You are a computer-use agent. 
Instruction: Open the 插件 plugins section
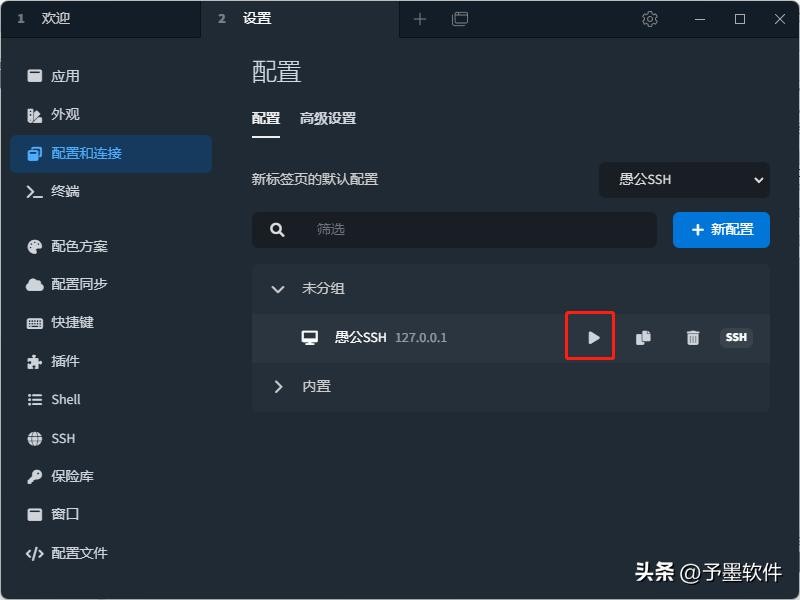pos(65,361)
